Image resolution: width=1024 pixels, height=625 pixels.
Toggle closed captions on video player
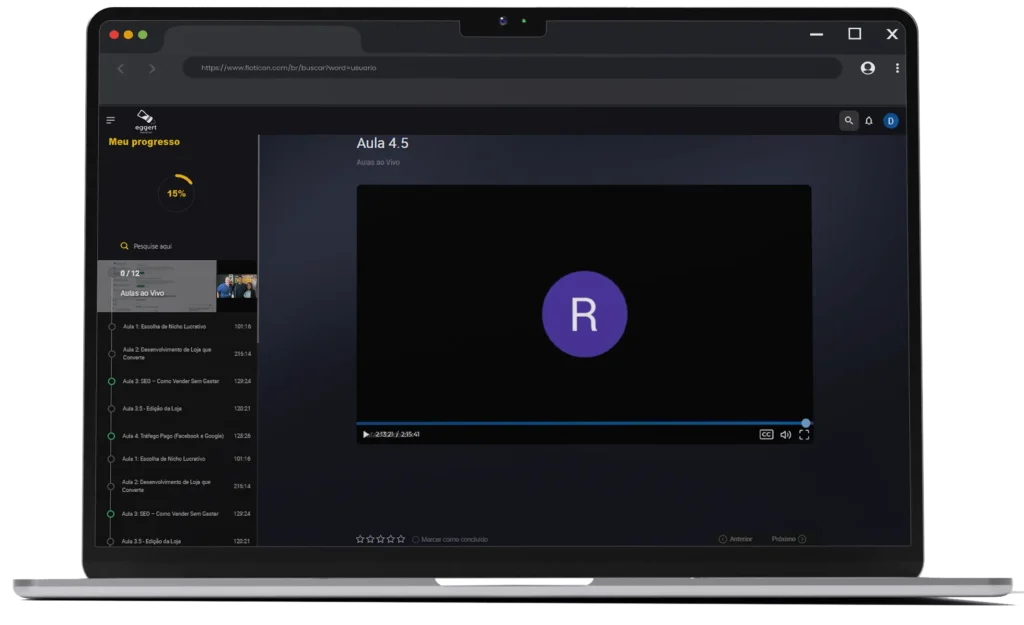(766, 435)
